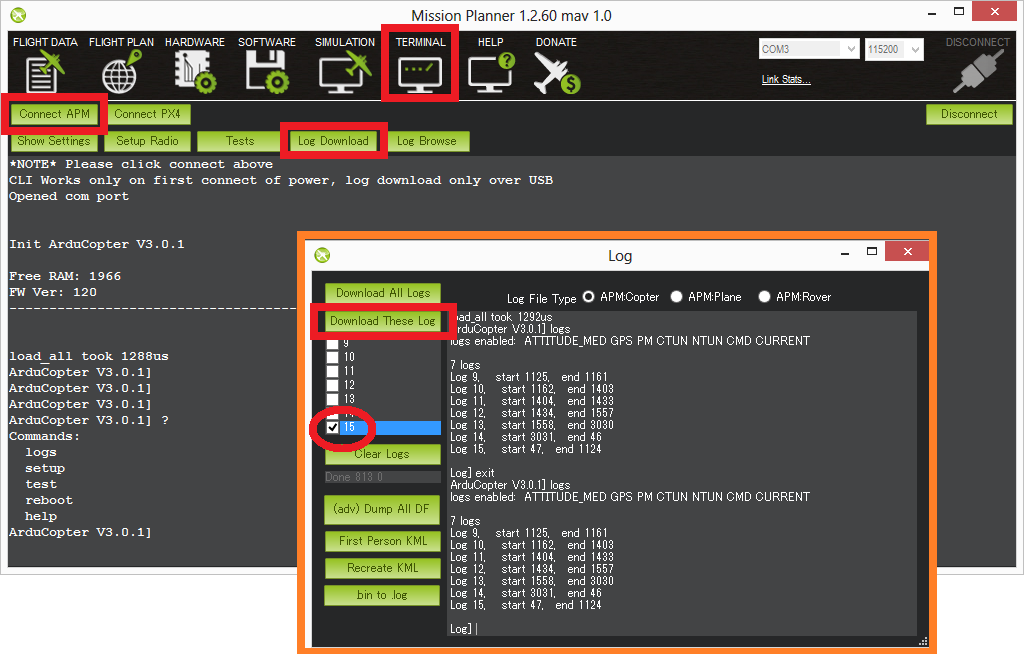Click the Clear Logs button
Viewport: 1024px width, 654px height.
pos(383,454)
